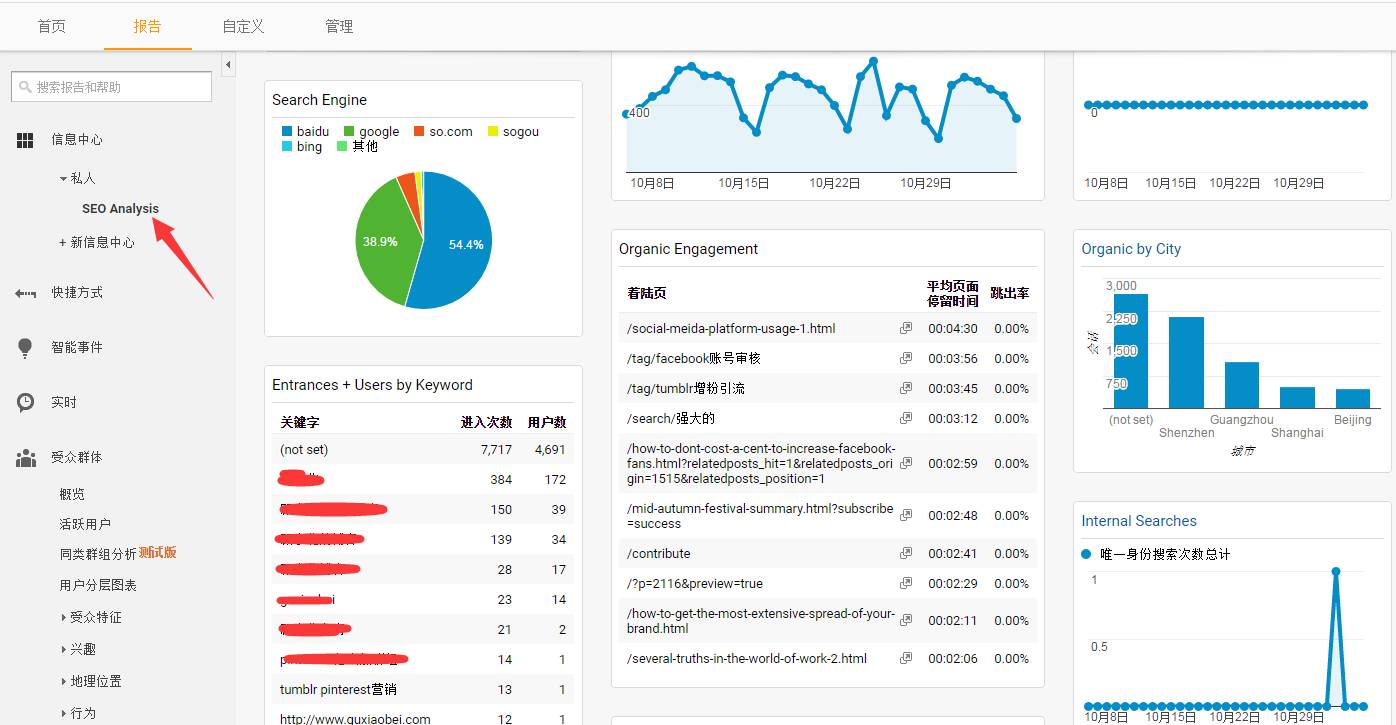The image size is (1396, 725).
Task: Add a new dashboard via 新信息中心
Action: point(97,242)
